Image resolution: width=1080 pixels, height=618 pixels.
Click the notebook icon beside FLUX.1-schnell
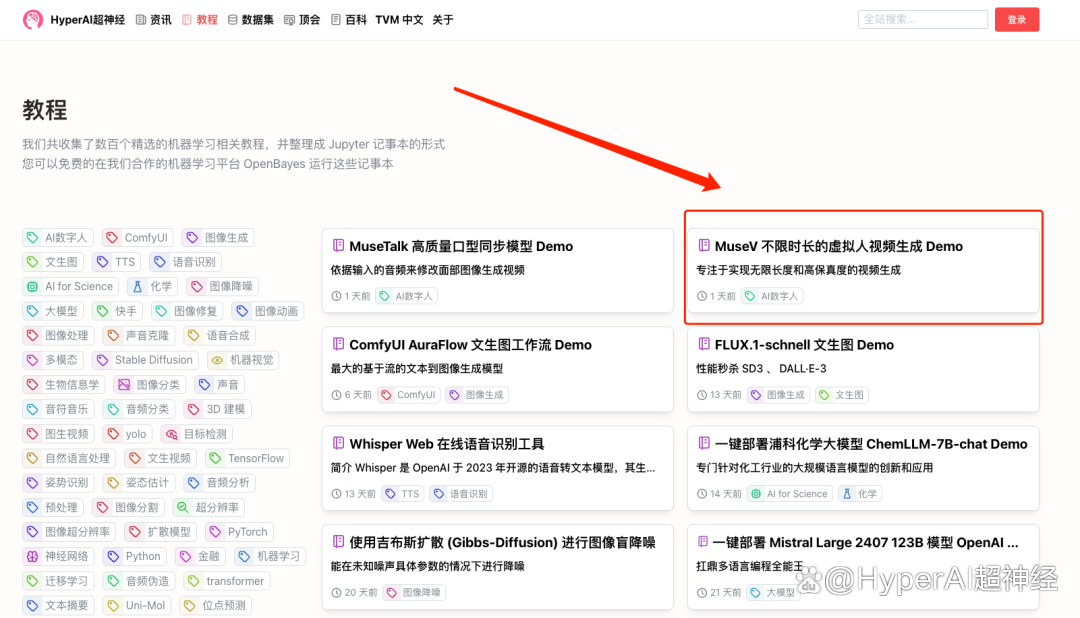[704, 344]
